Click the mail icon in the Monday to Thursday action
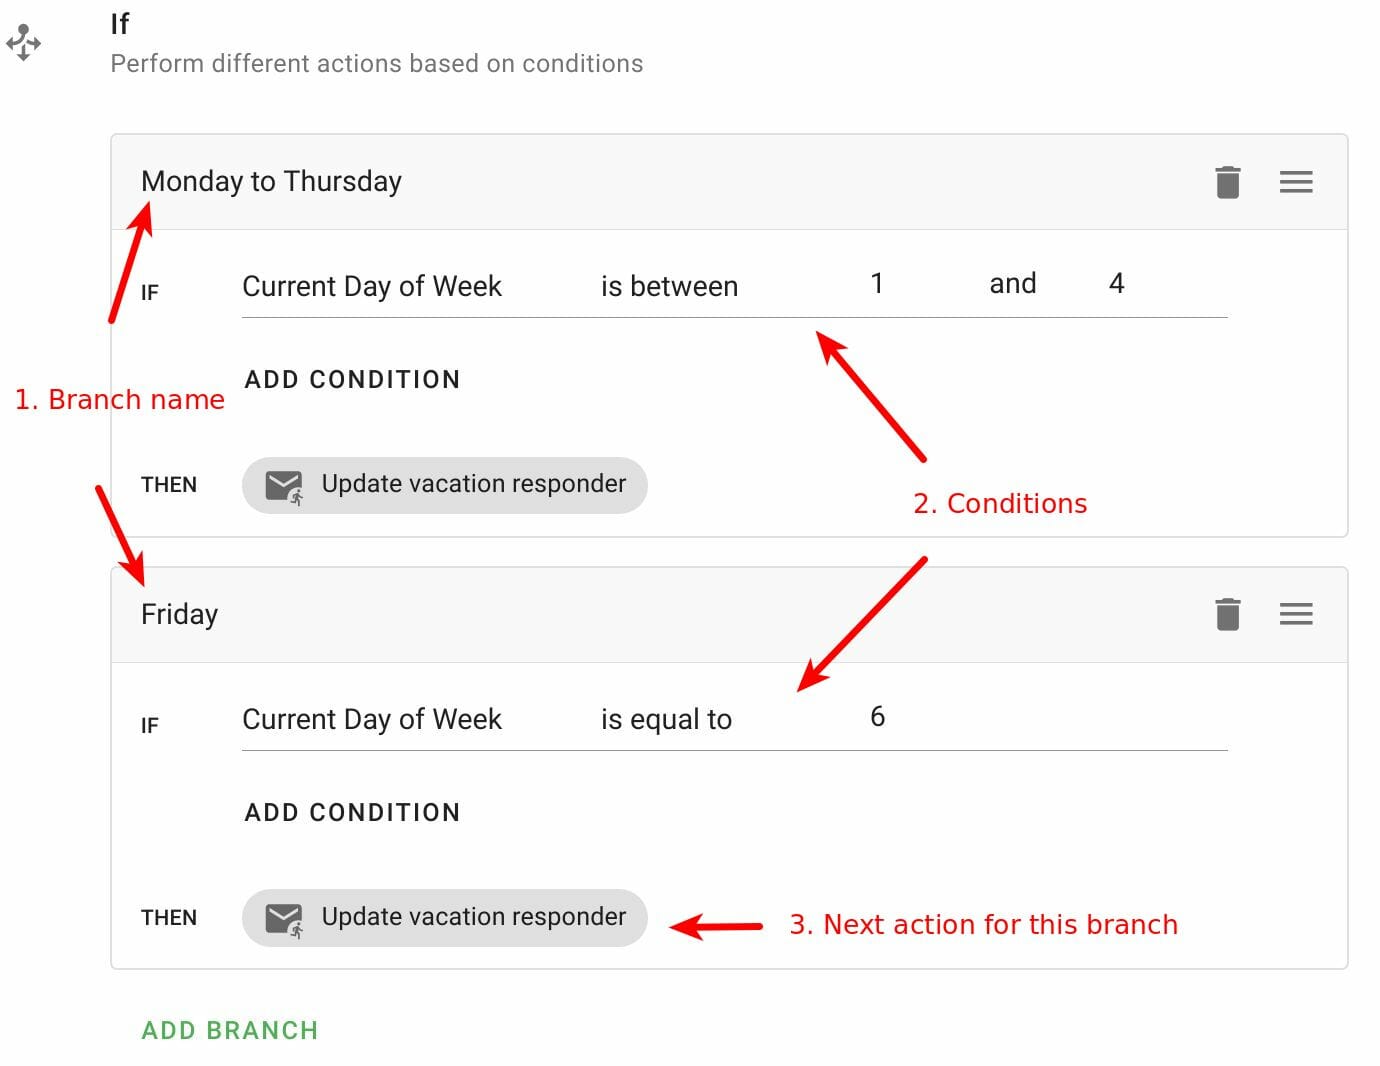This screenshot has width=1380, height=1066. pyautogui.click(x=284, y=486)
